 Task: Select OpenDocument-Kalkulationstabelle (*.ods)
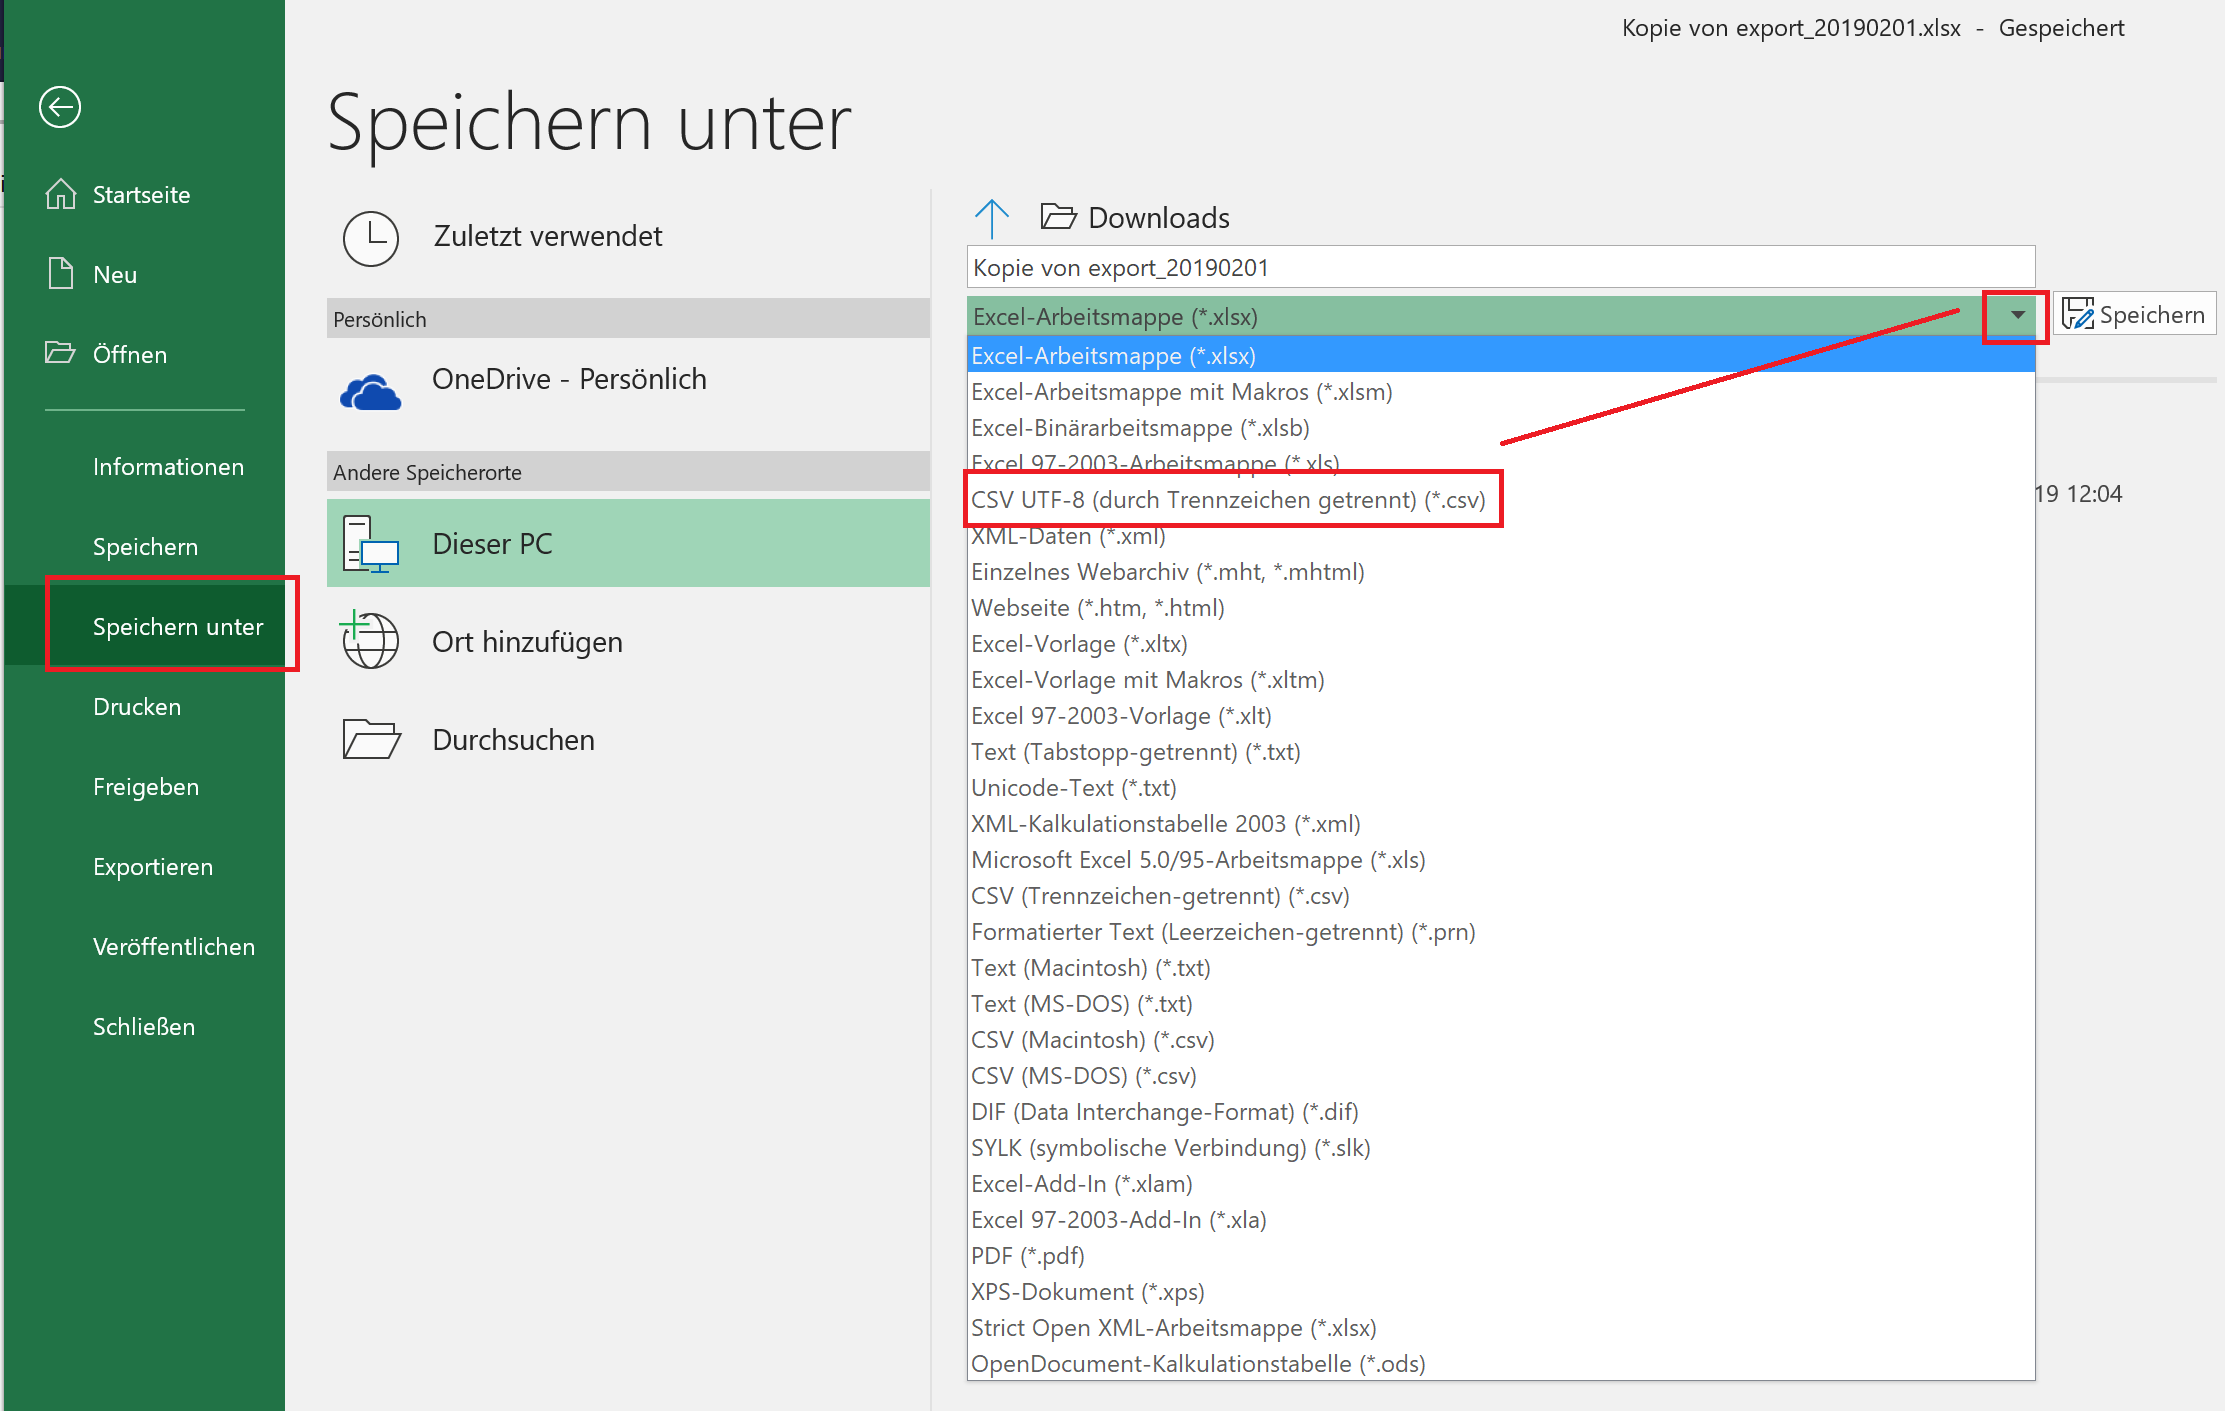(x=1500, y=1364)
